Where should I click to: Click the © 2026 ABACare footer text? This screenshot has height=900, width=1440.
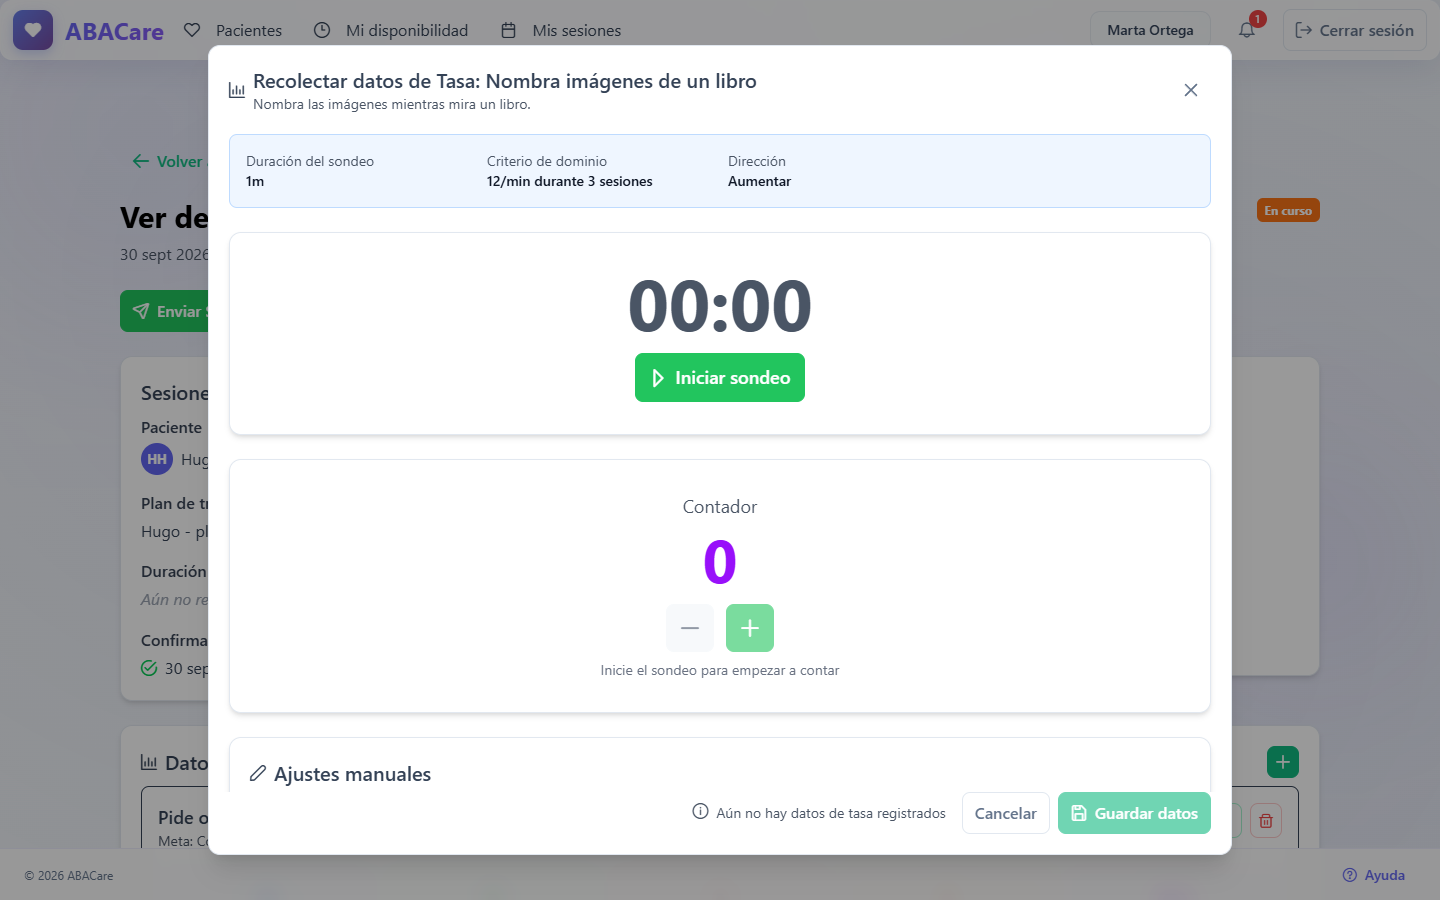(69, 876)
